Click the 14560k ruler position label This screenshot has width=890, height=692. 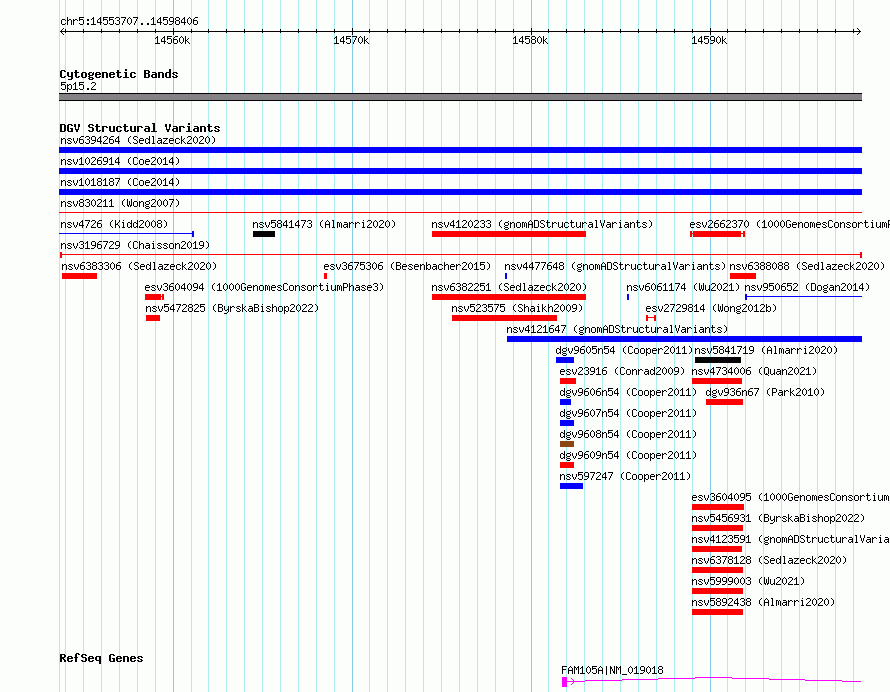click(172, 40)
